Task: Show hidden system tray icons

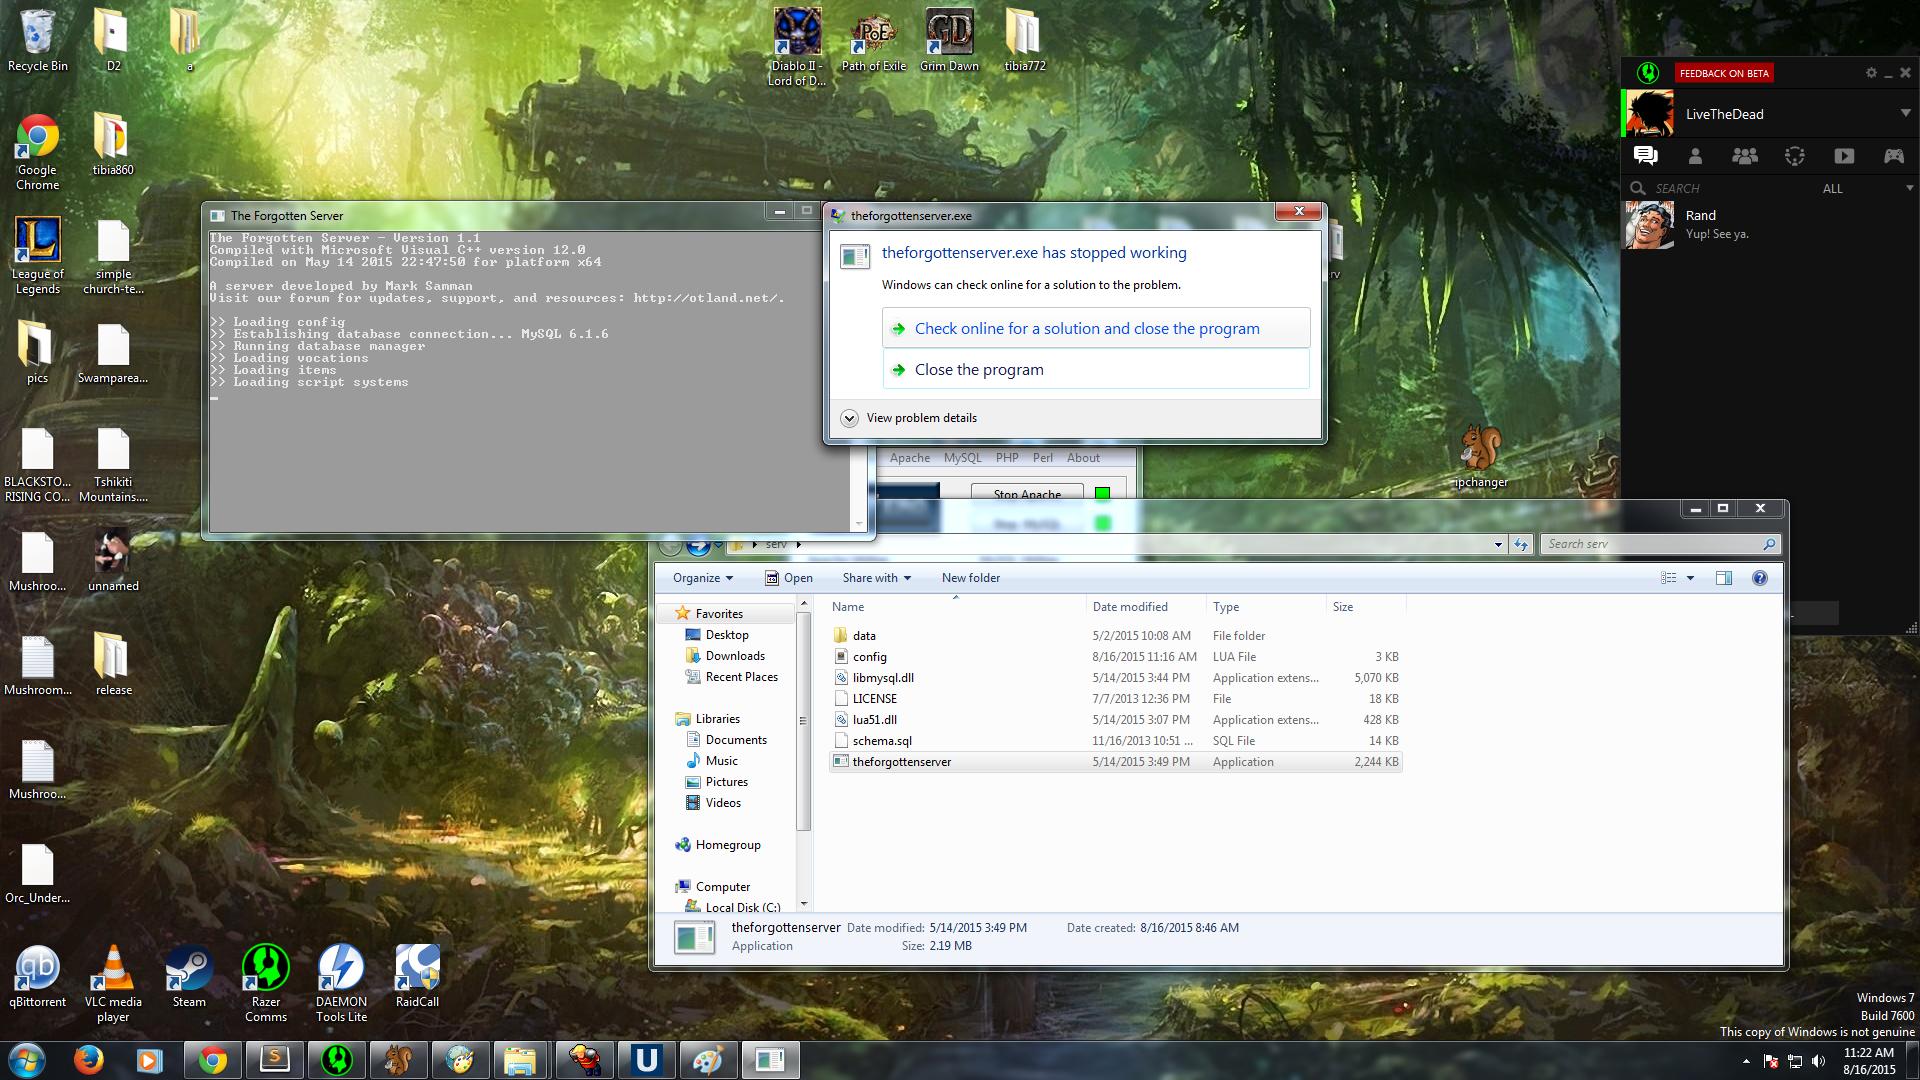Action: [1746, 1061]
